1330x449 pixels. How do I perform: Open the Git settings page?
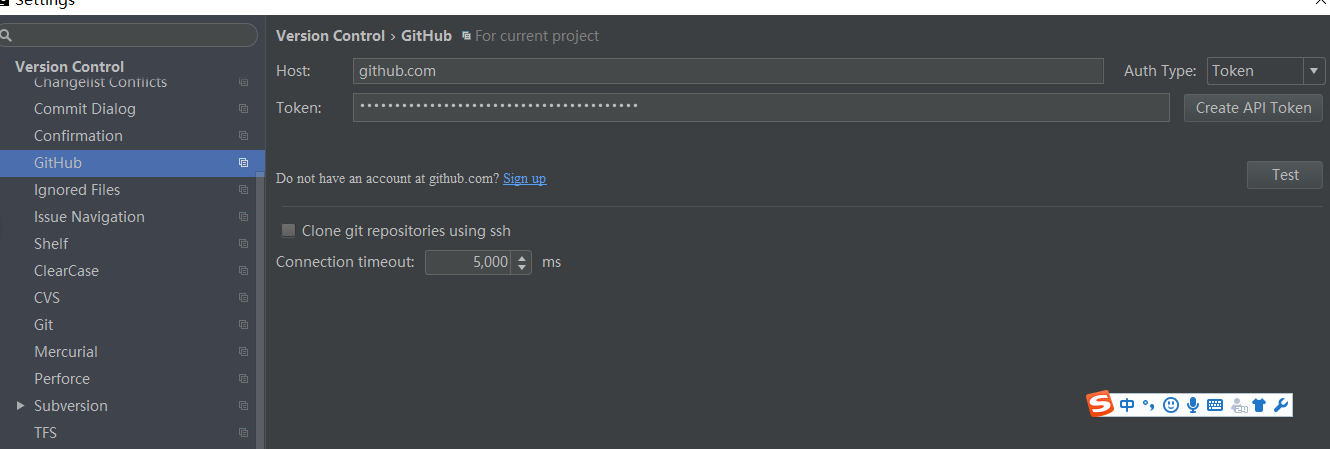coord(43,324)
